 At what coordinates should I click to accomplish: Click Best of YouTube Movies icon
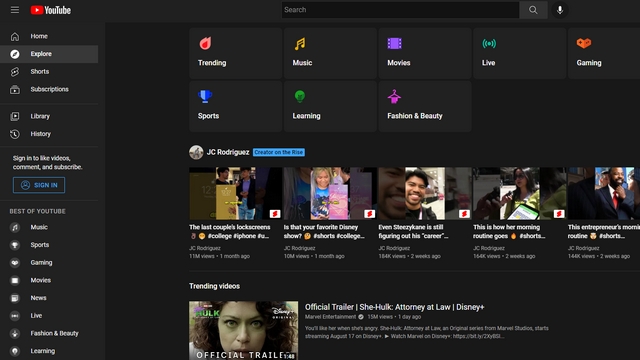[x=15, y=280]
